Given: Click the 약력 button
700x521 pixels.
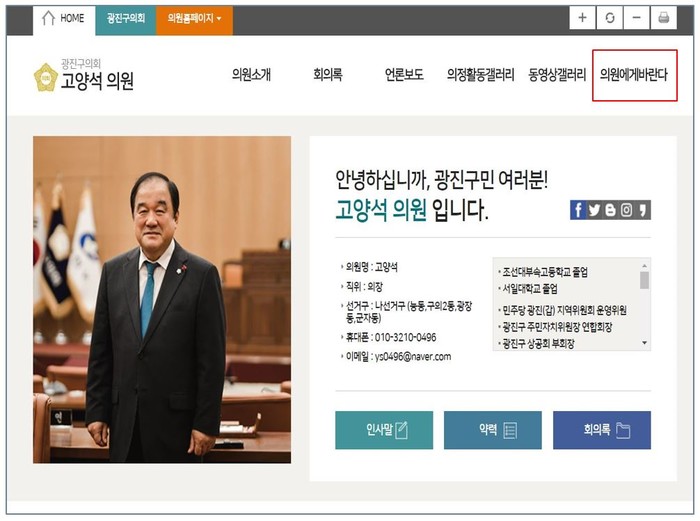Looking at the screenshot, I should 493,430.
